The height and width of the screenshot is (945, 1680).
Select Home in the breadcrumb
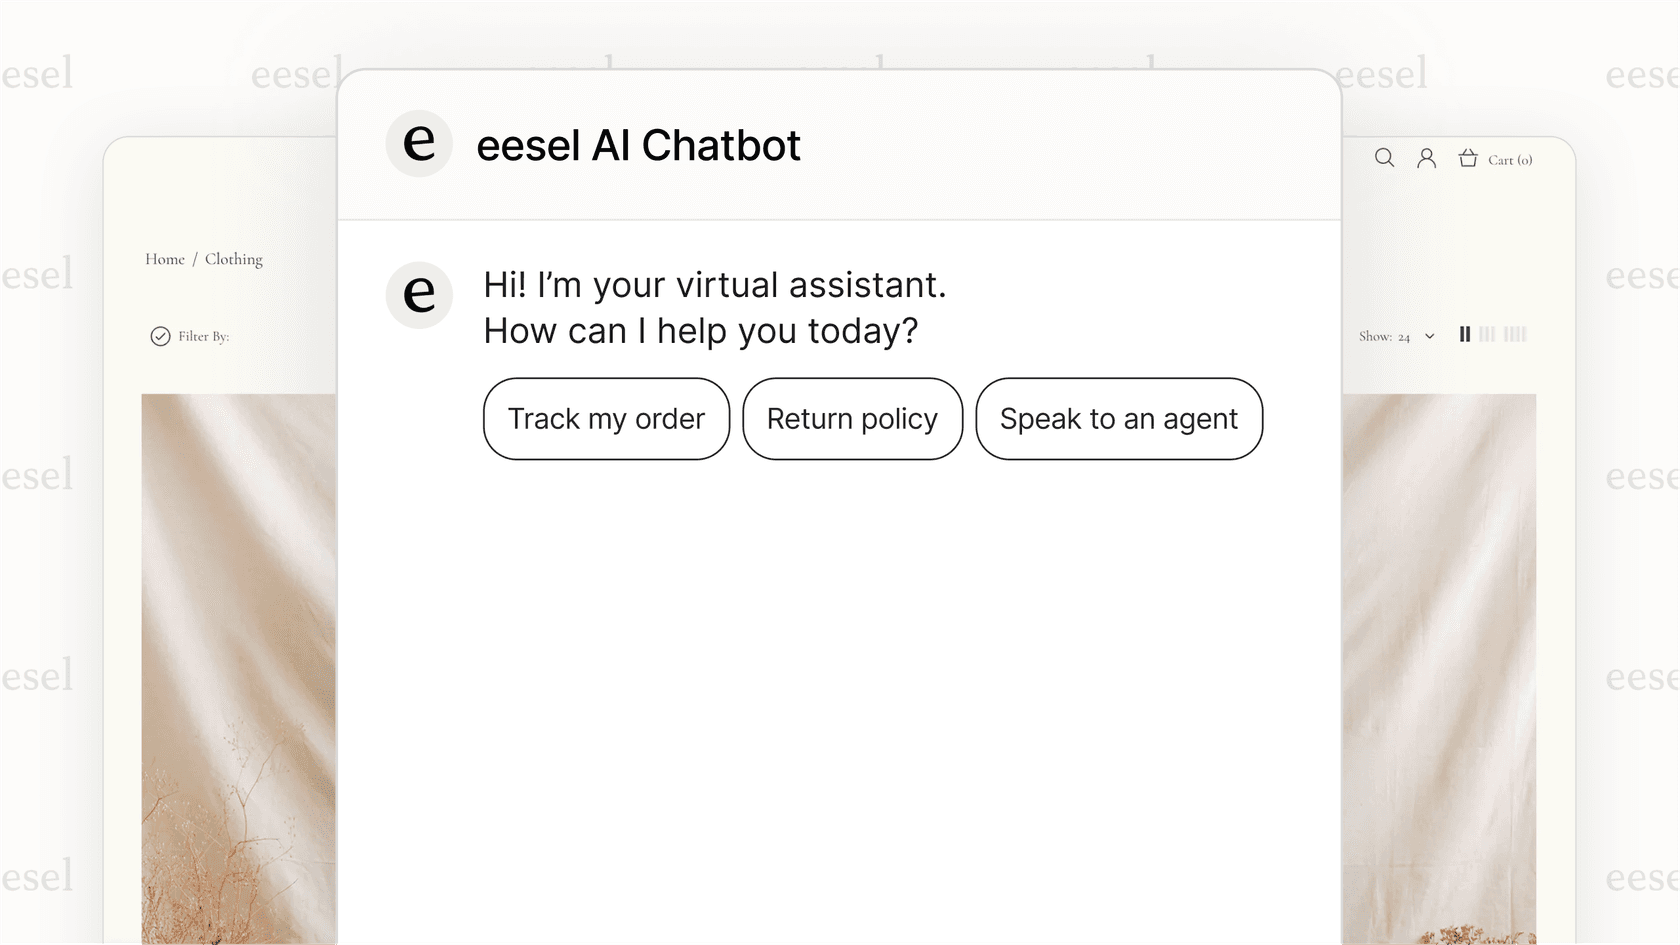point(162,258)
